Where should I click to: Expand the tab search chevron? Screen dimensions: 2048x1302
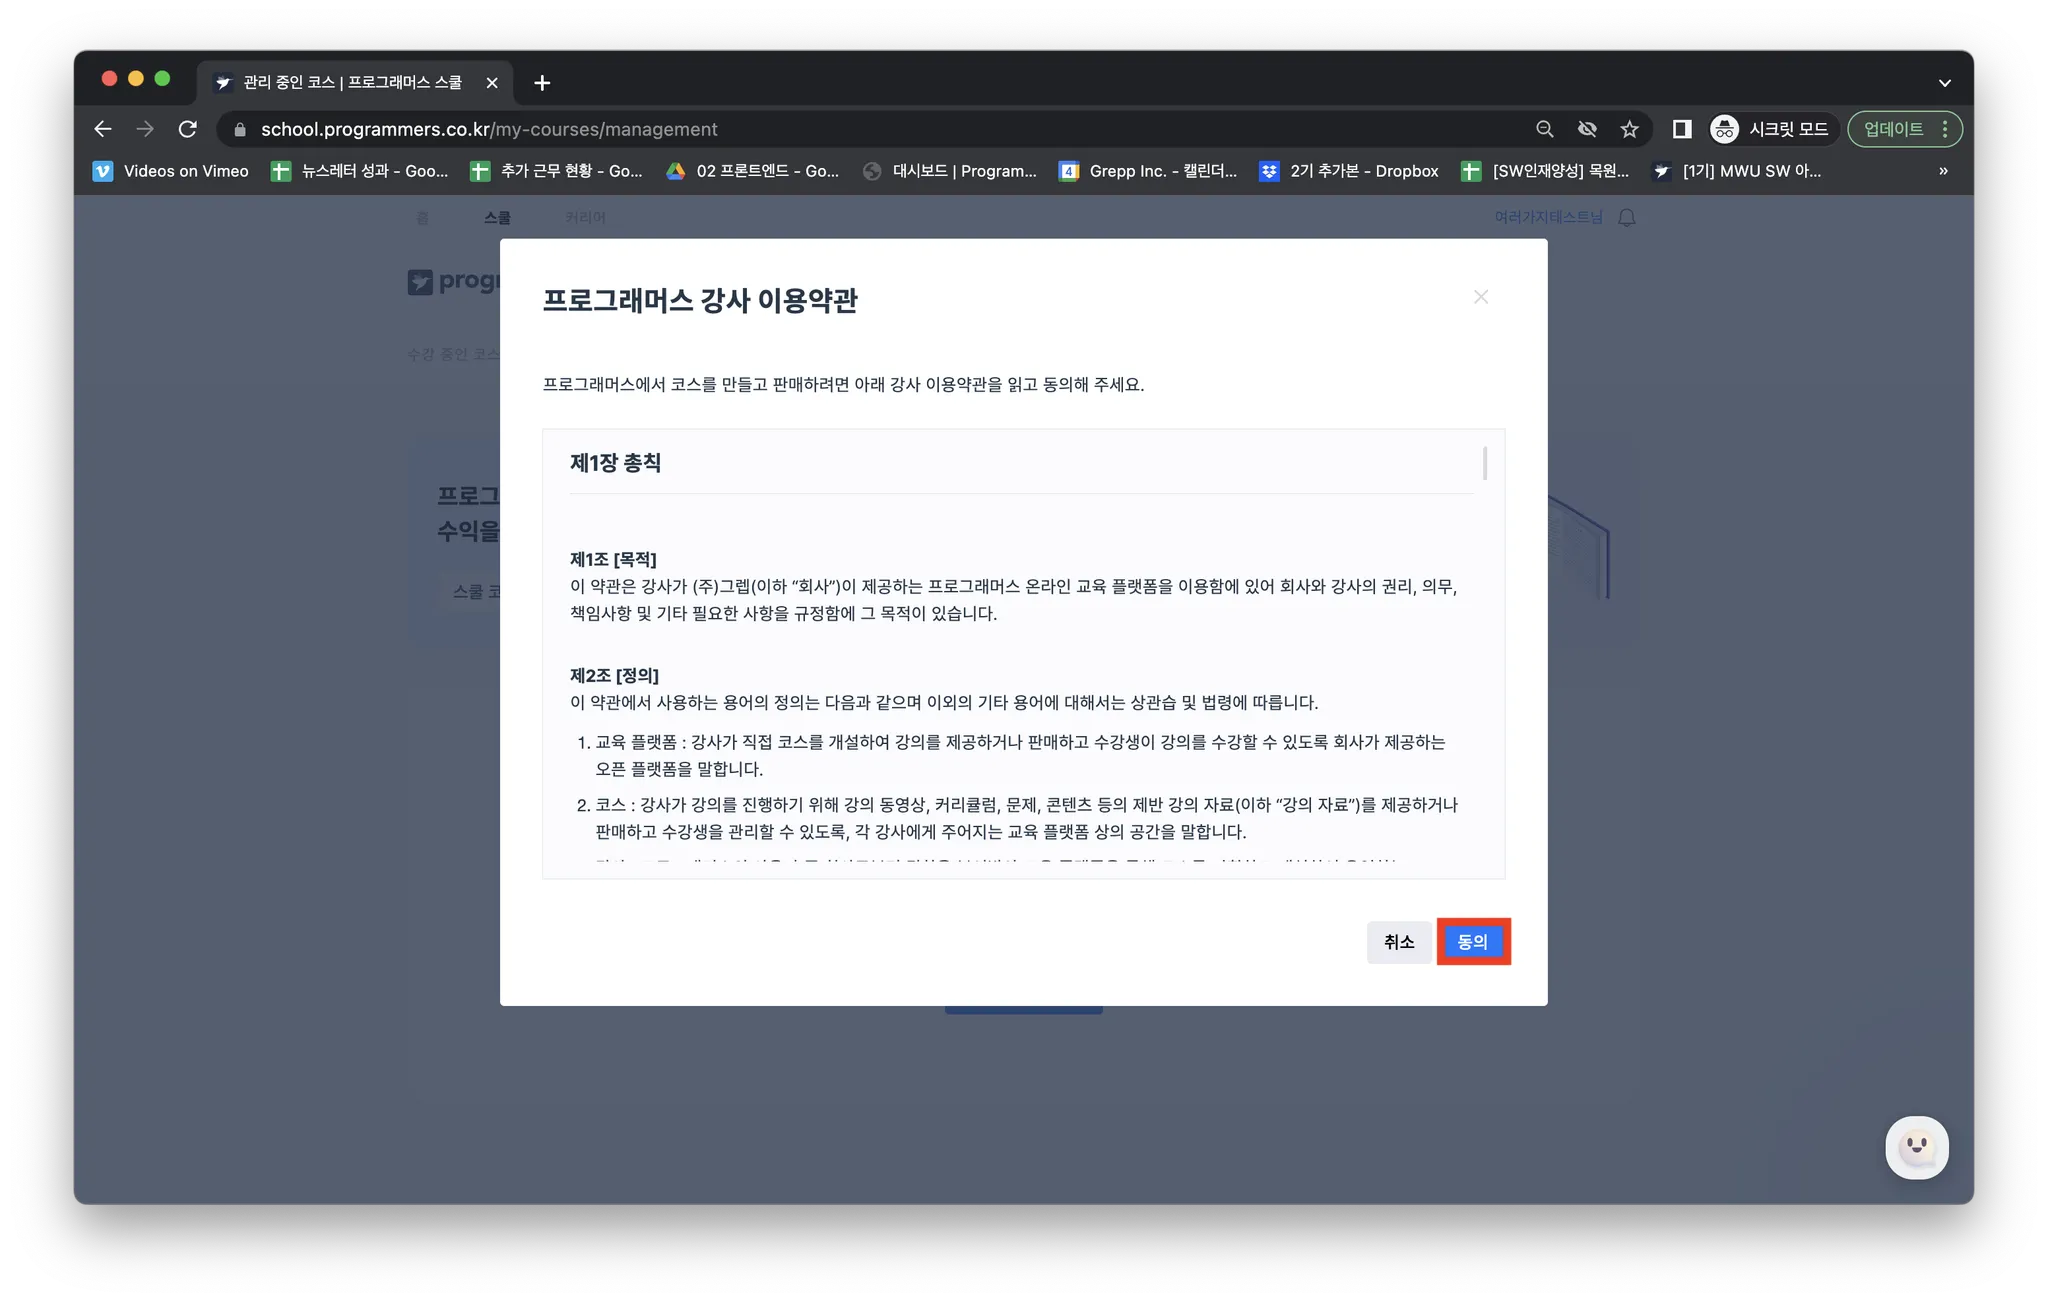tap(1944, 83)
